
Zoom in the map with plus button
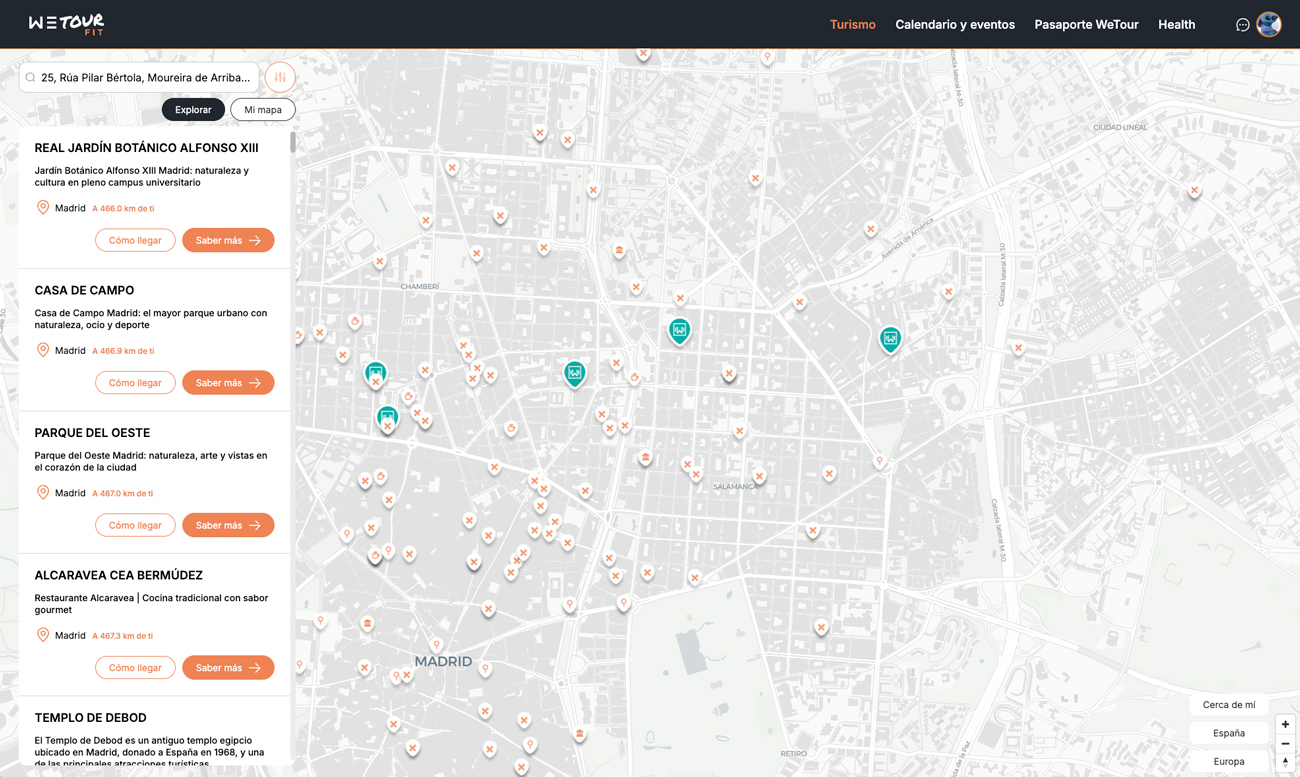tap(1285, 724)
